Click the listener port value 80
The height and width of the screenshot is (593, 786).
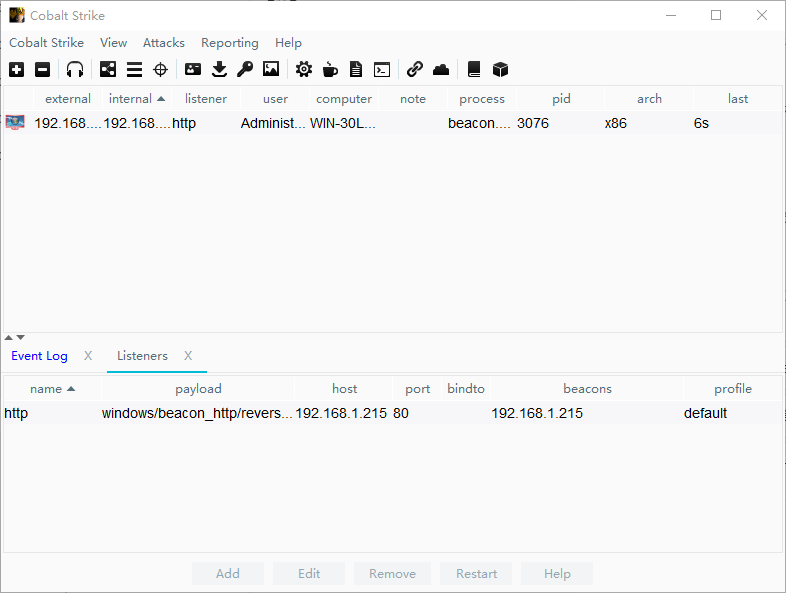click(401, 413)
